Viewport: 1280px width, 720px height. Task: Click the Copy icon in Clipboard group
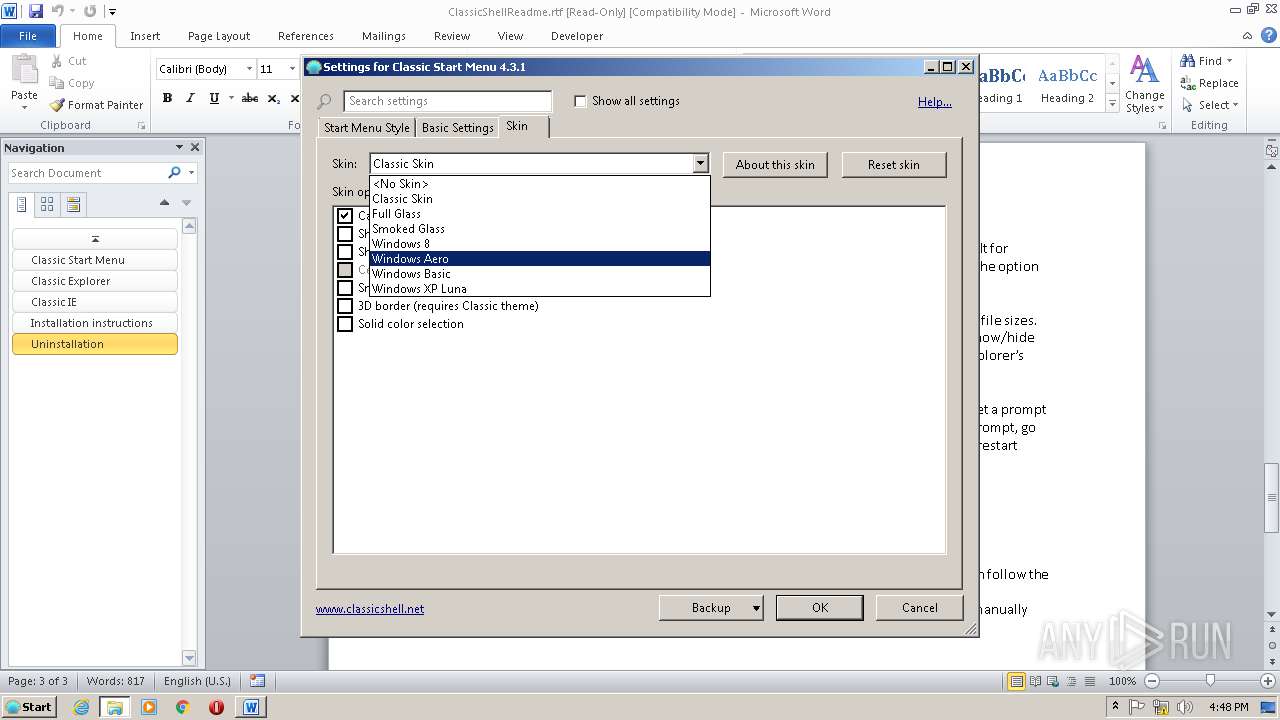tap(56, 83)
